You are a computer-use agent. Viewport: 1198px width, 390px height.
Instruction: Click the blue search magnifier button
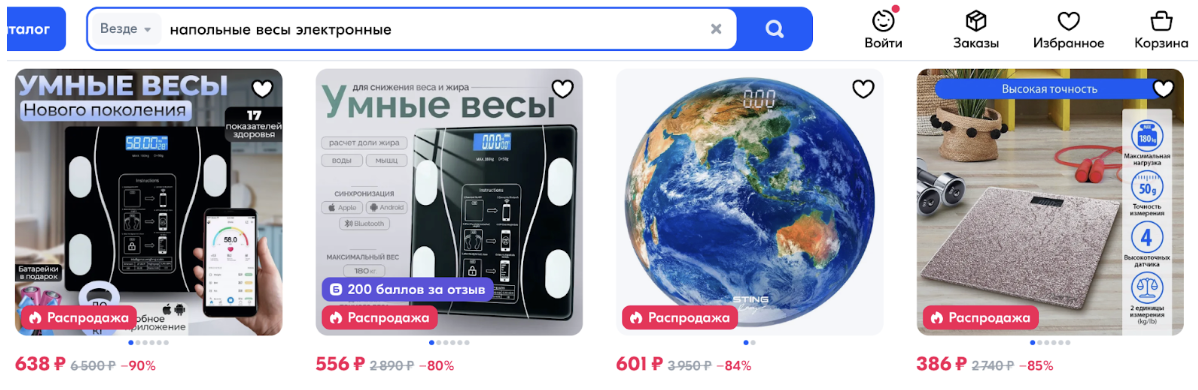[774, 29]
